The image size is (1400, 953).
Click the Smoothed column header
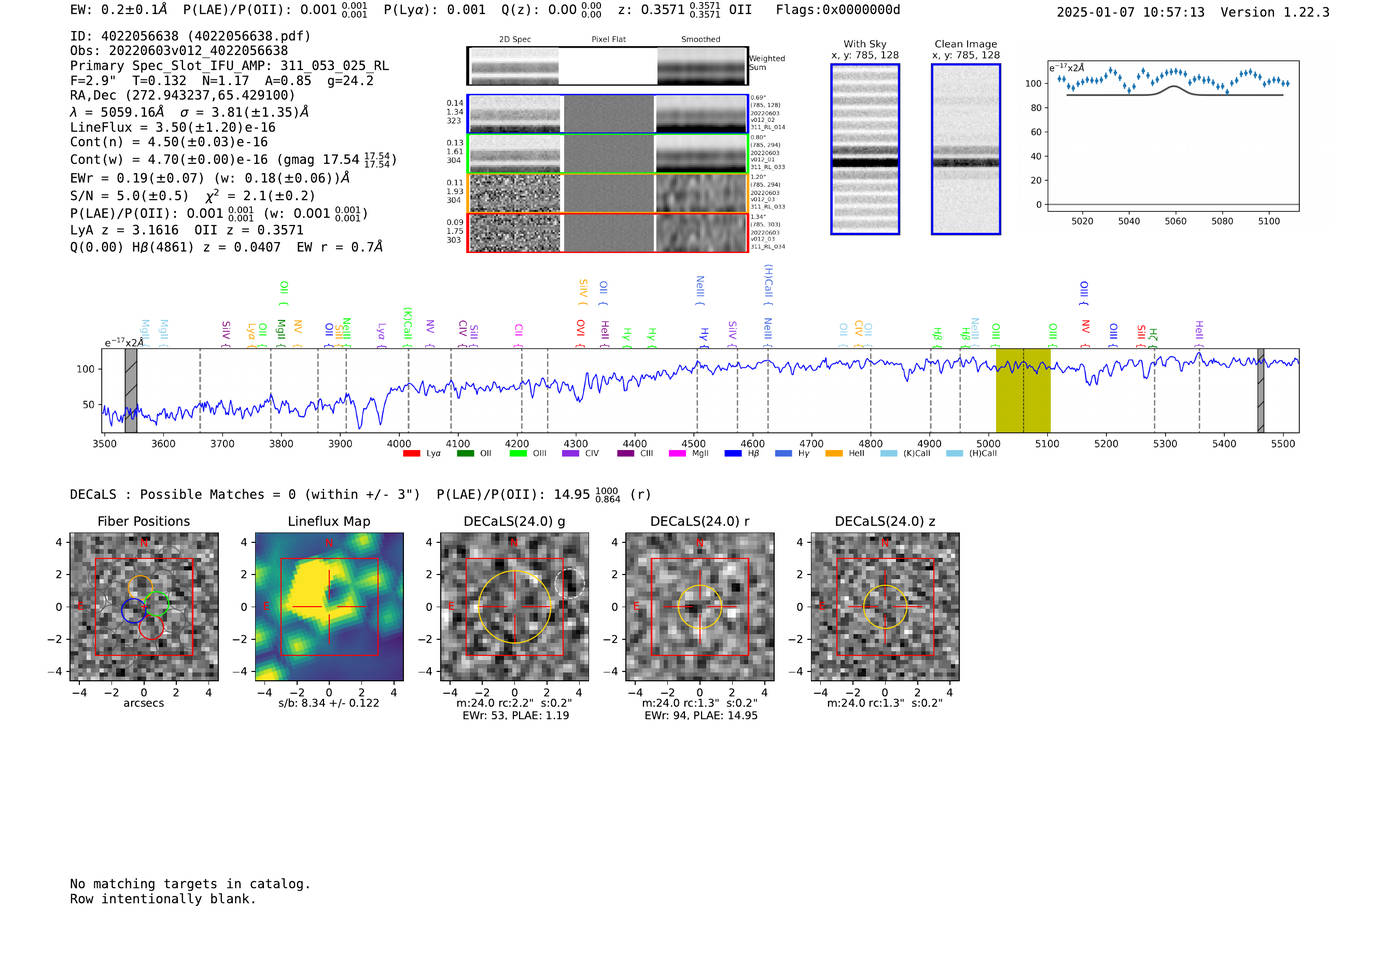(x=701, y=40)
